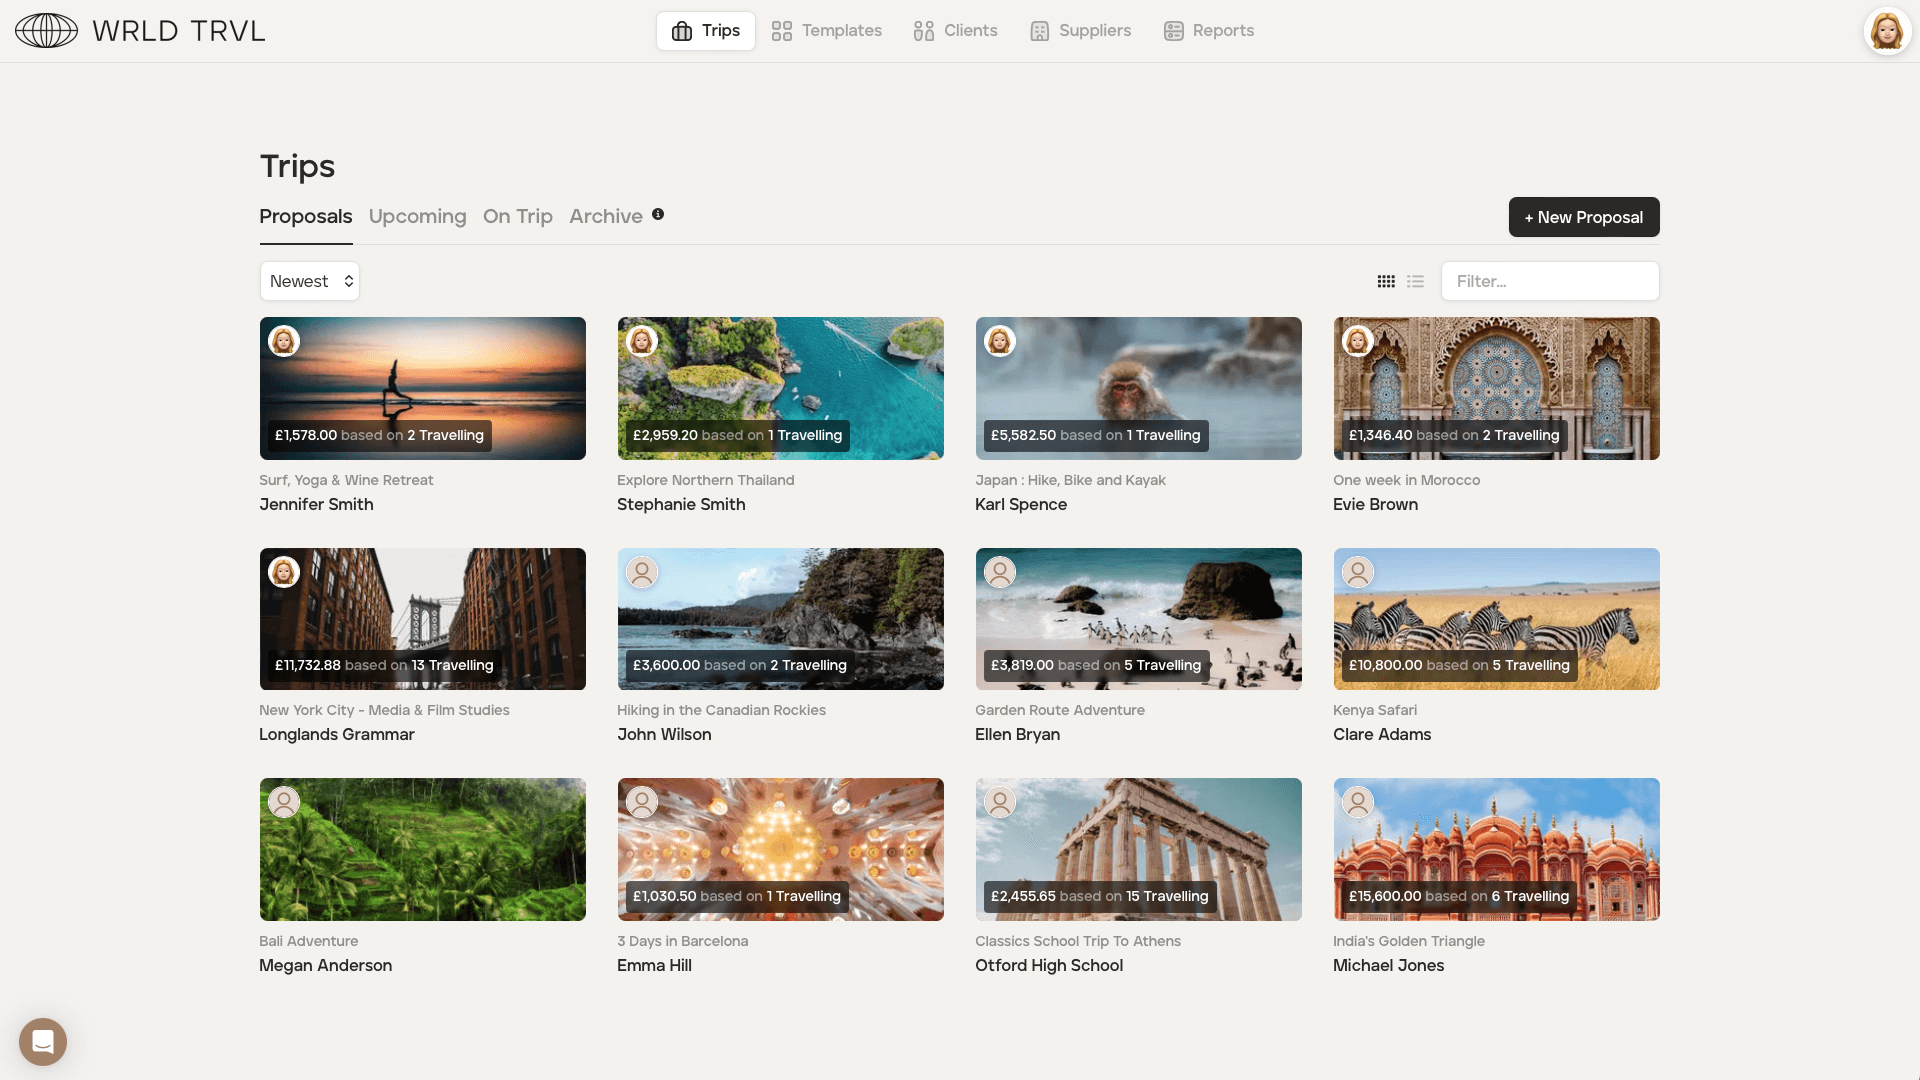This screenshot has height=1080, width=1920.
Task: Open India's Golden Triangle thumbnail
Action: (x=1497, y=850)
